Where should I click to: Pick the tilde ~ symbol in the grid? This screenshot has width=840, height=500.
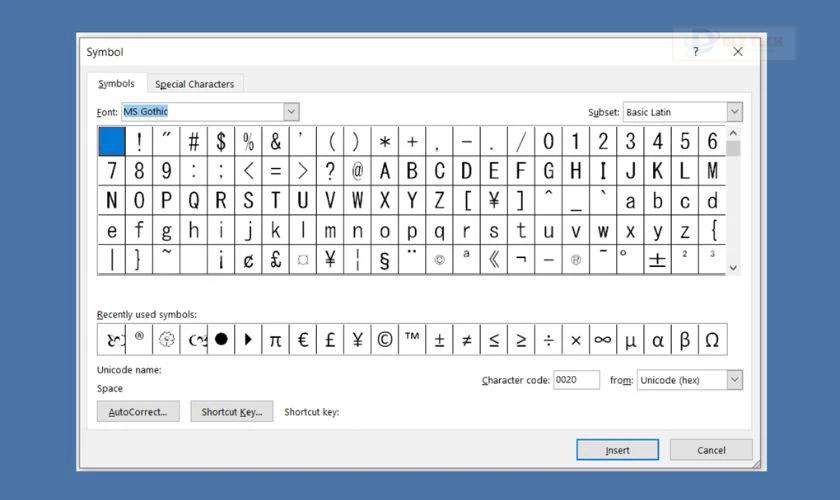coord(167,260)
